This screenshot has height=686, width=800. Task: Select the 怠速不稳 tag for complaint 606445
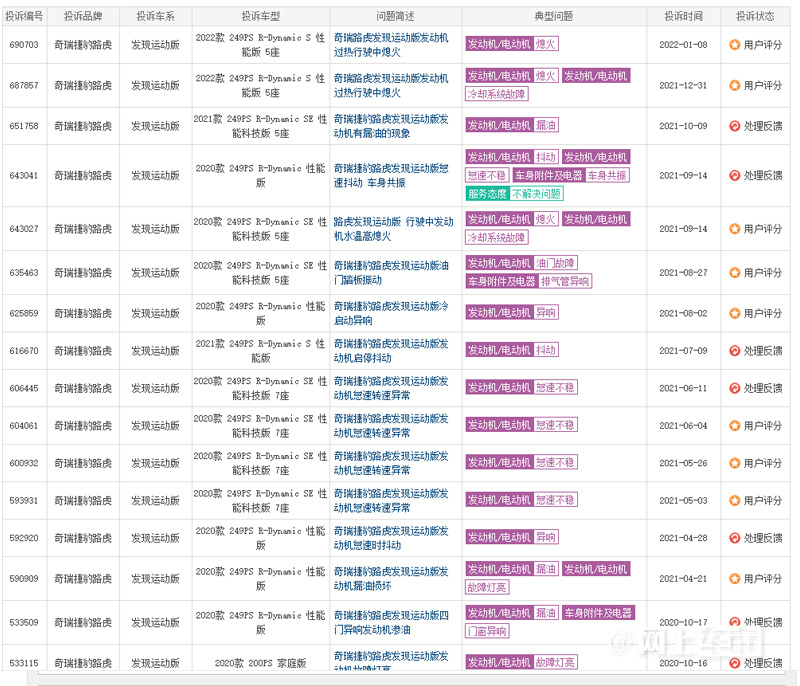point(555,387)
